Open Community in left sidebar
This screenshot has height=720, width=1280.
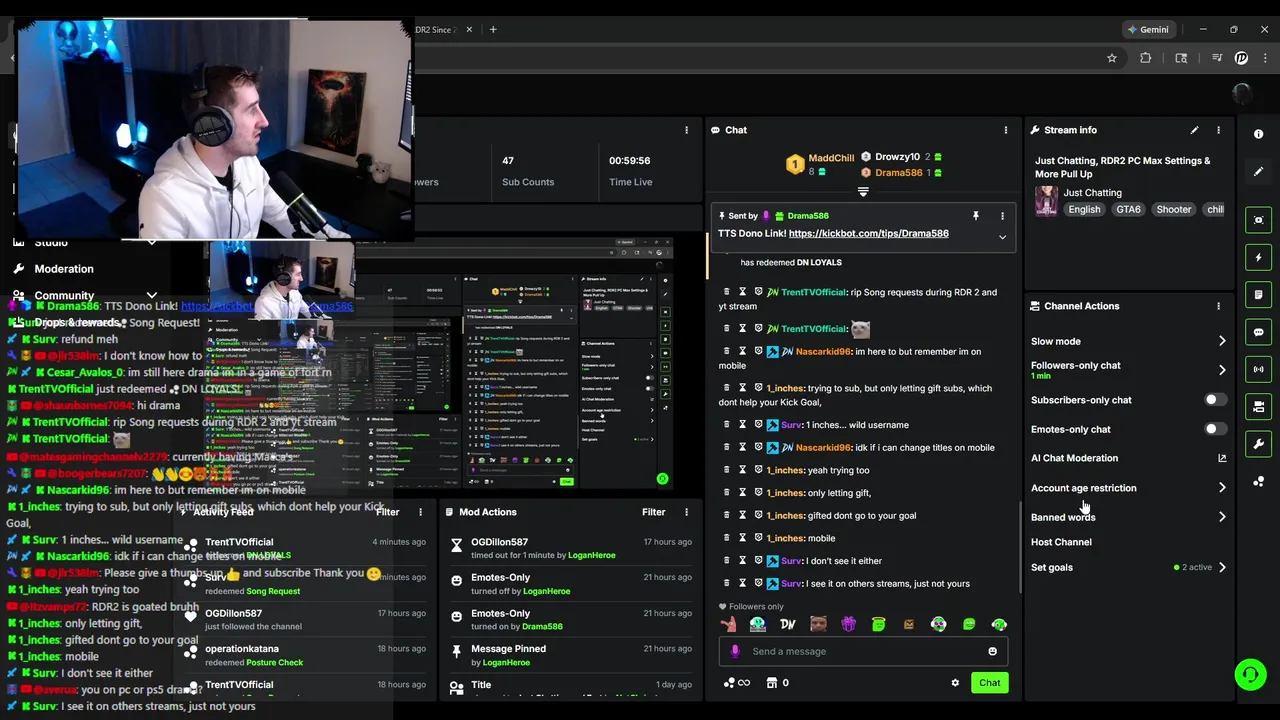64,296
